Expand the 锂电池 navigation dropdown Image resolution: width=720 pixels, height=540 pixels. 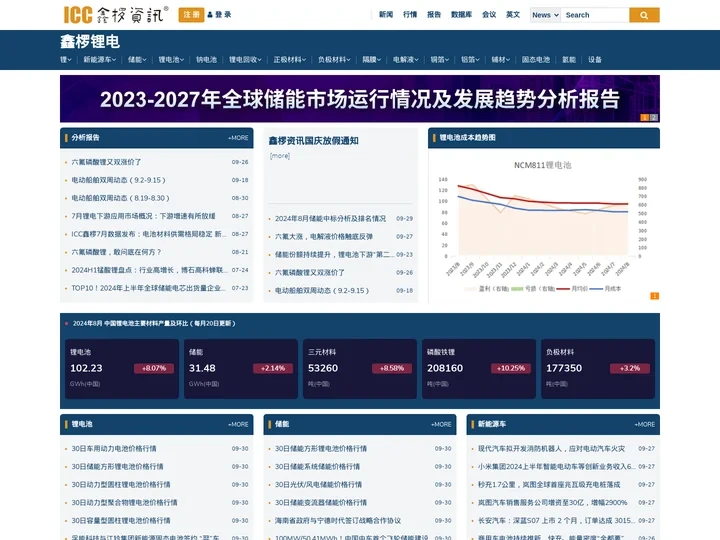click(171, 60)
